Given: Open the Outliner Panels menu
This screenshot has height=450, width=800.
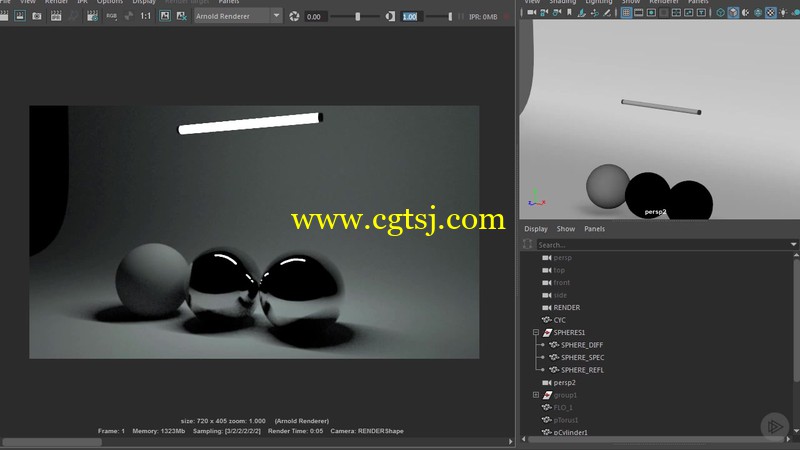Looking at the screenshot, I should [x=594, y=229].
